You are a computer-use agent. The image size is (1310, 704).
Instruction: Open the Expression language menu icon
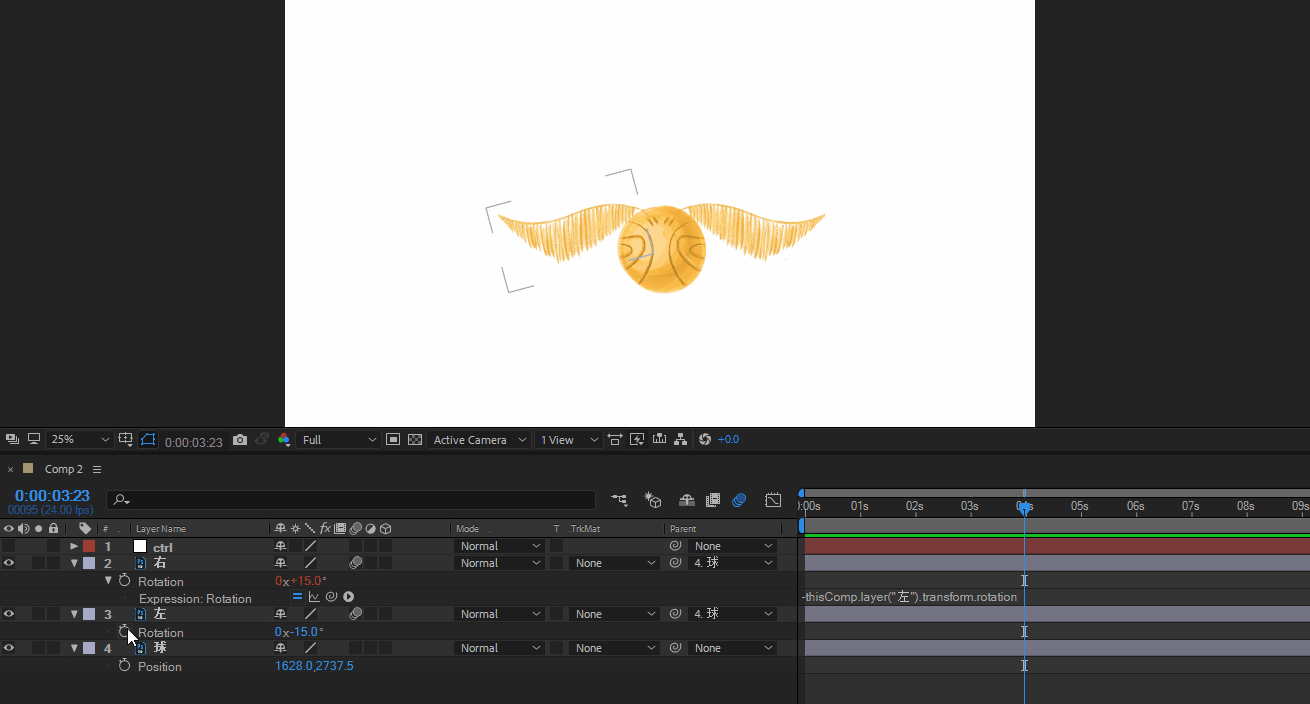click(349, 597)
